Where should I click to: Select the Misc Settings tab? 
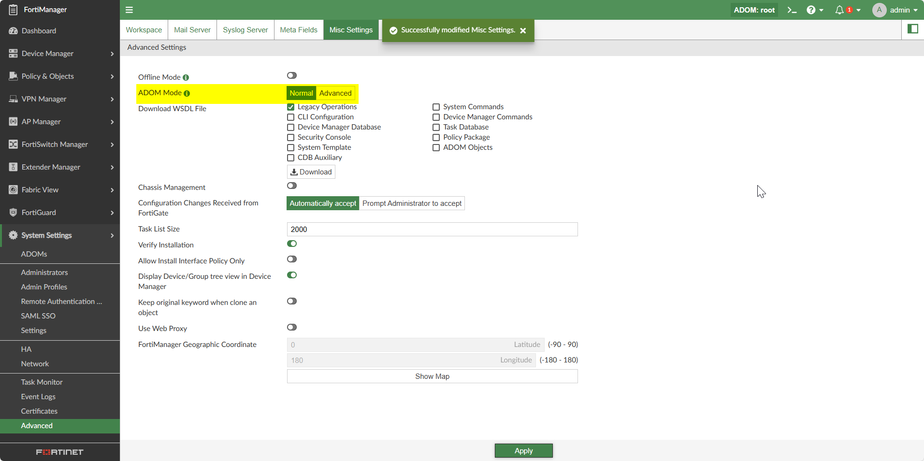[x=351, y=29]
